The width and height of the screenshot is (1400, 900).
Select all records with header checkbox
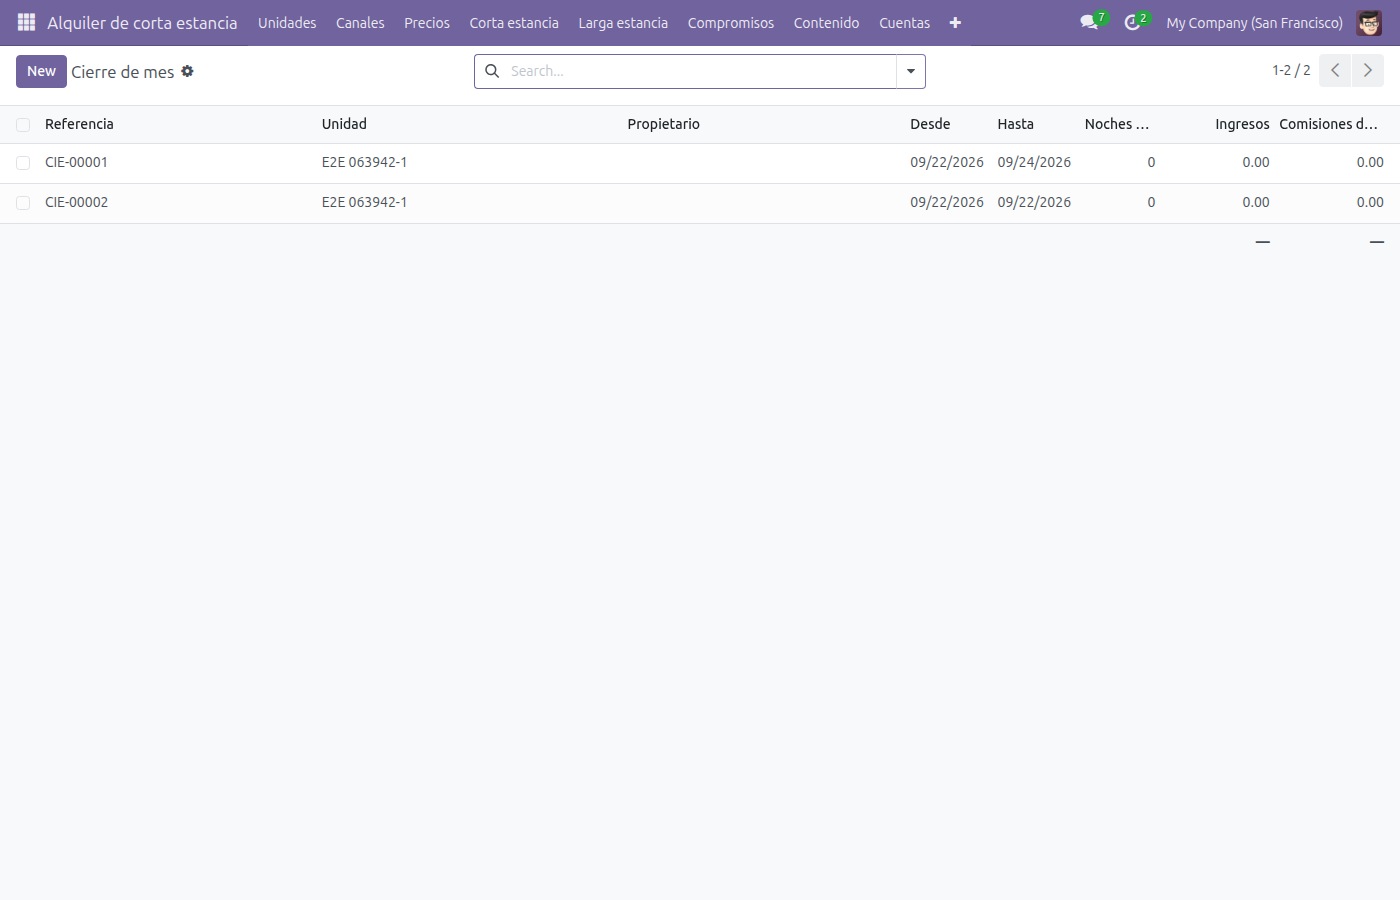pyautogui.click(x=23, y=125)
